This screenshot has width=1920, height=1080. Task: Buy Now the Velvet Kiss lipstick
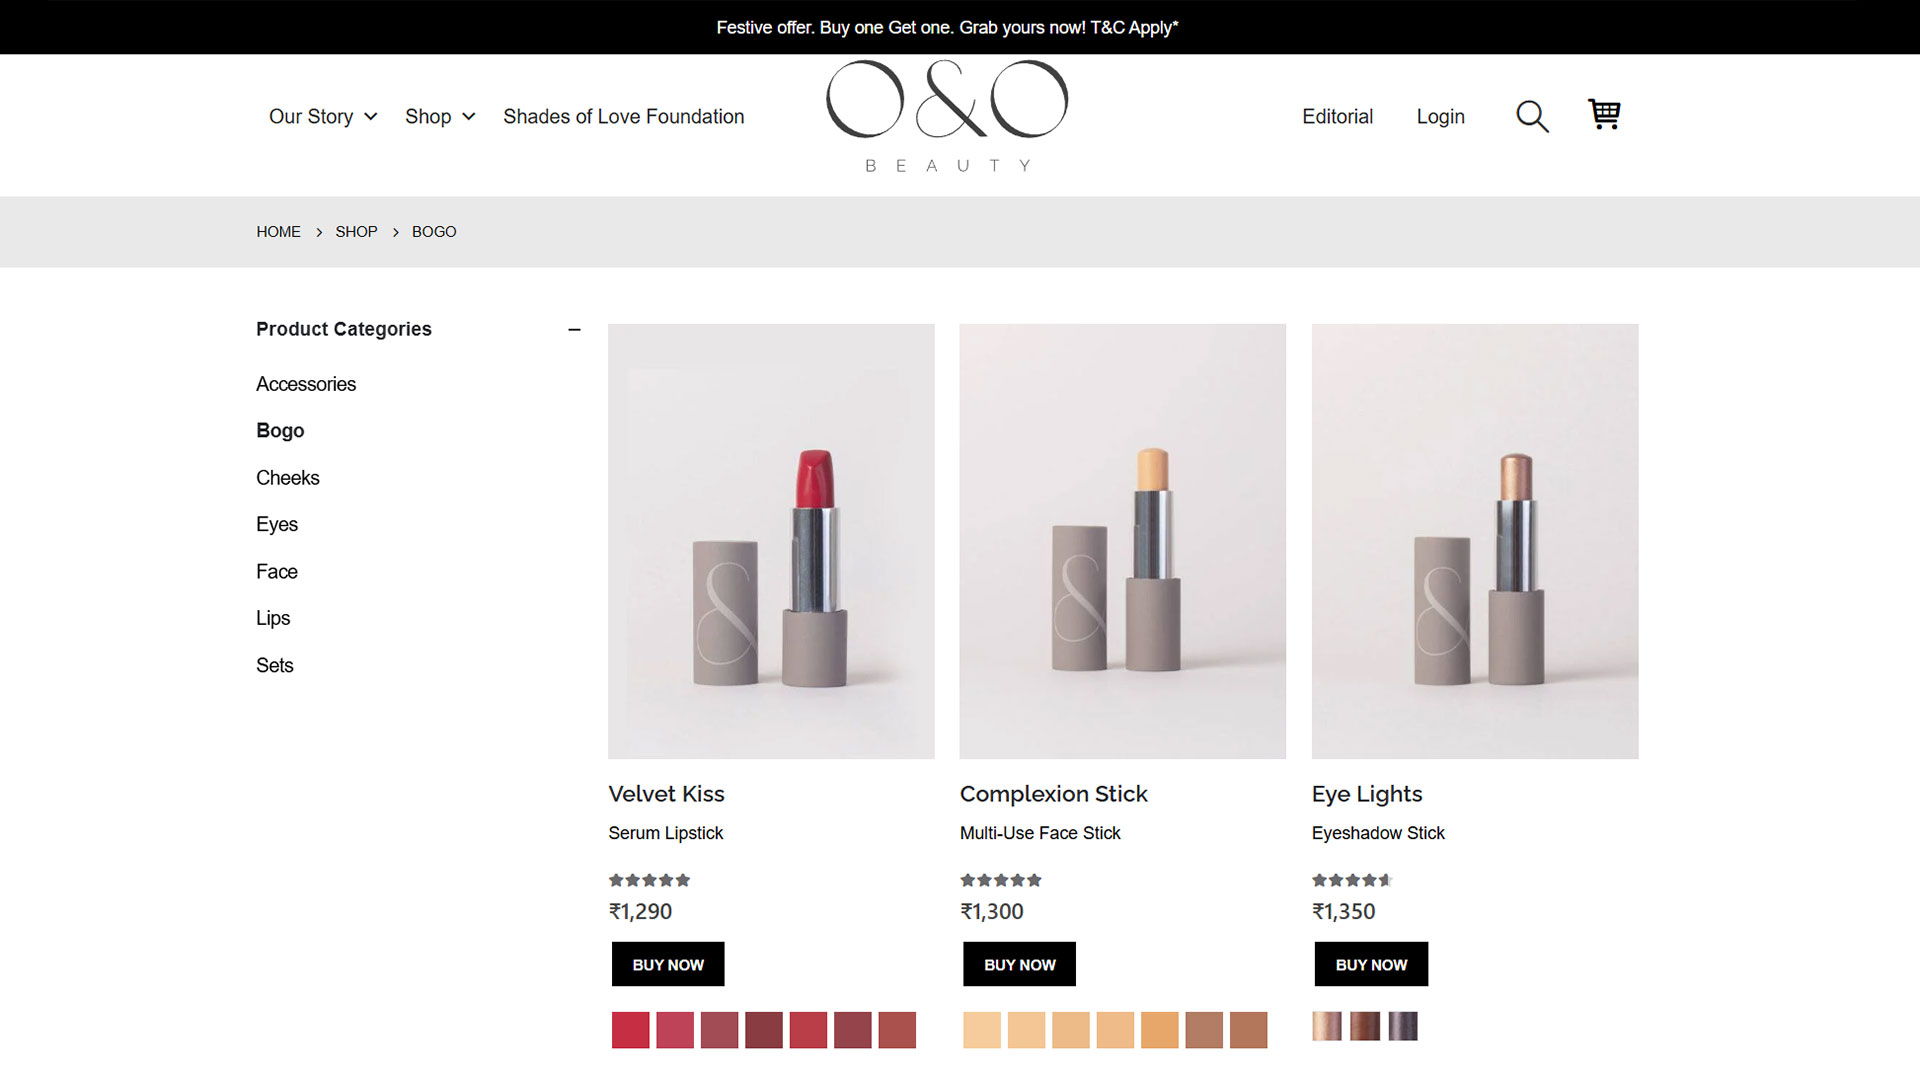coord(668,964)
